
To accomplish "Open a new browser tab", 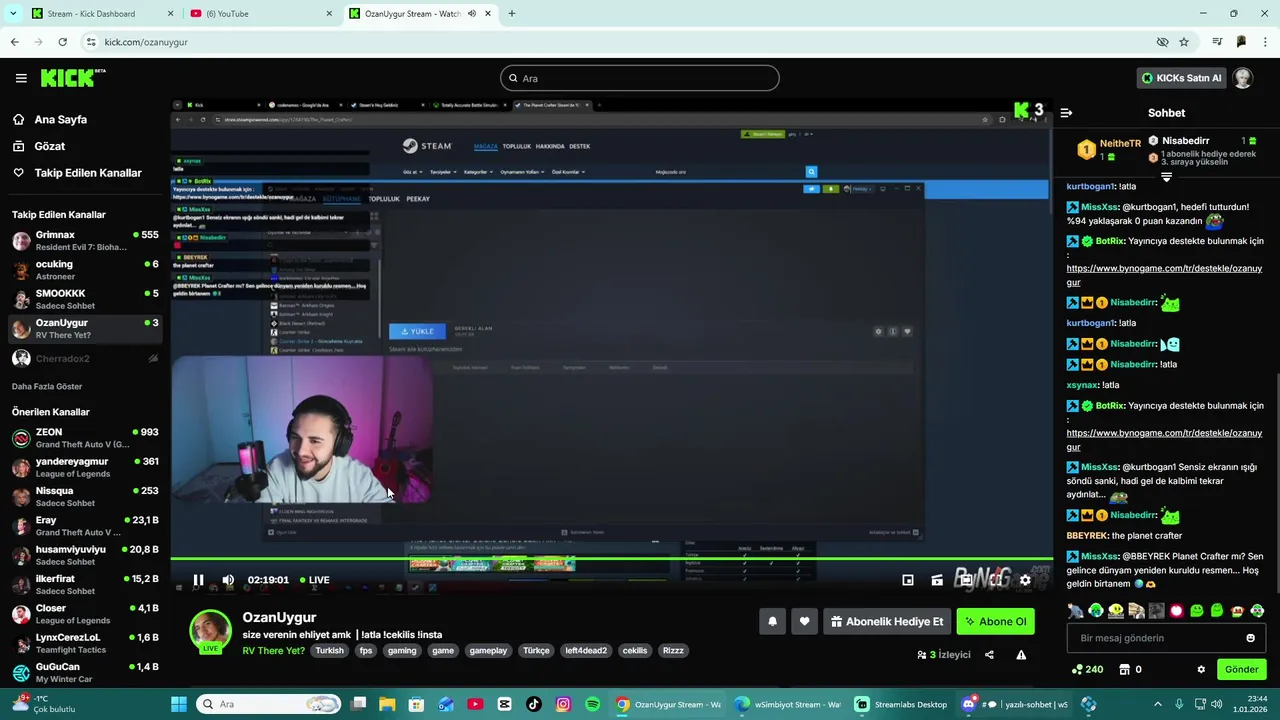I will point(511,13).
